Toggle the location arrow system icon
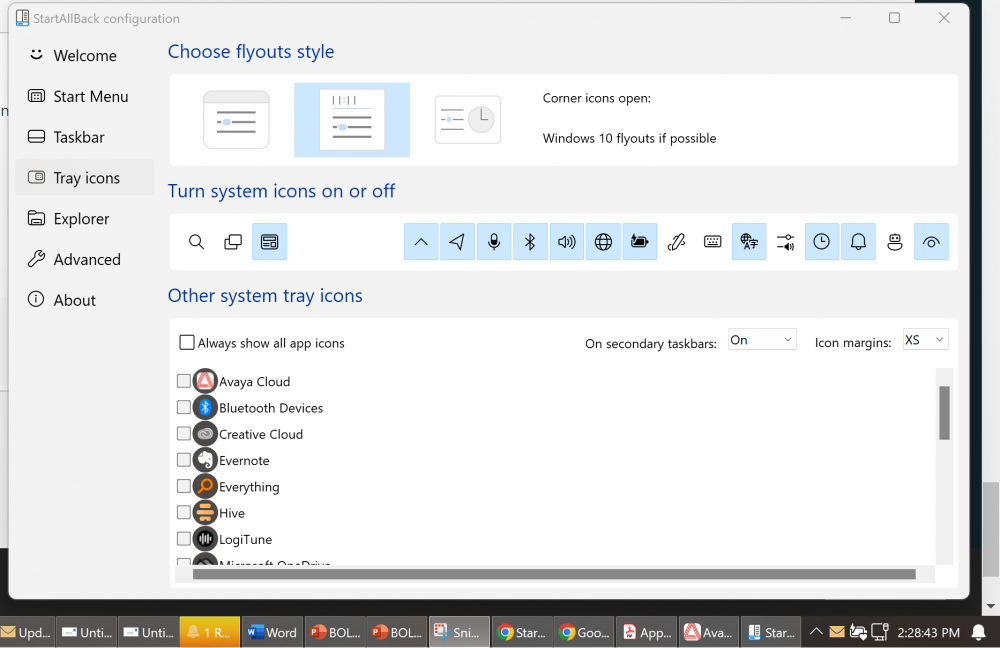Image resolution: width=1000 pixels, height=648 pixels. point(457,242)
